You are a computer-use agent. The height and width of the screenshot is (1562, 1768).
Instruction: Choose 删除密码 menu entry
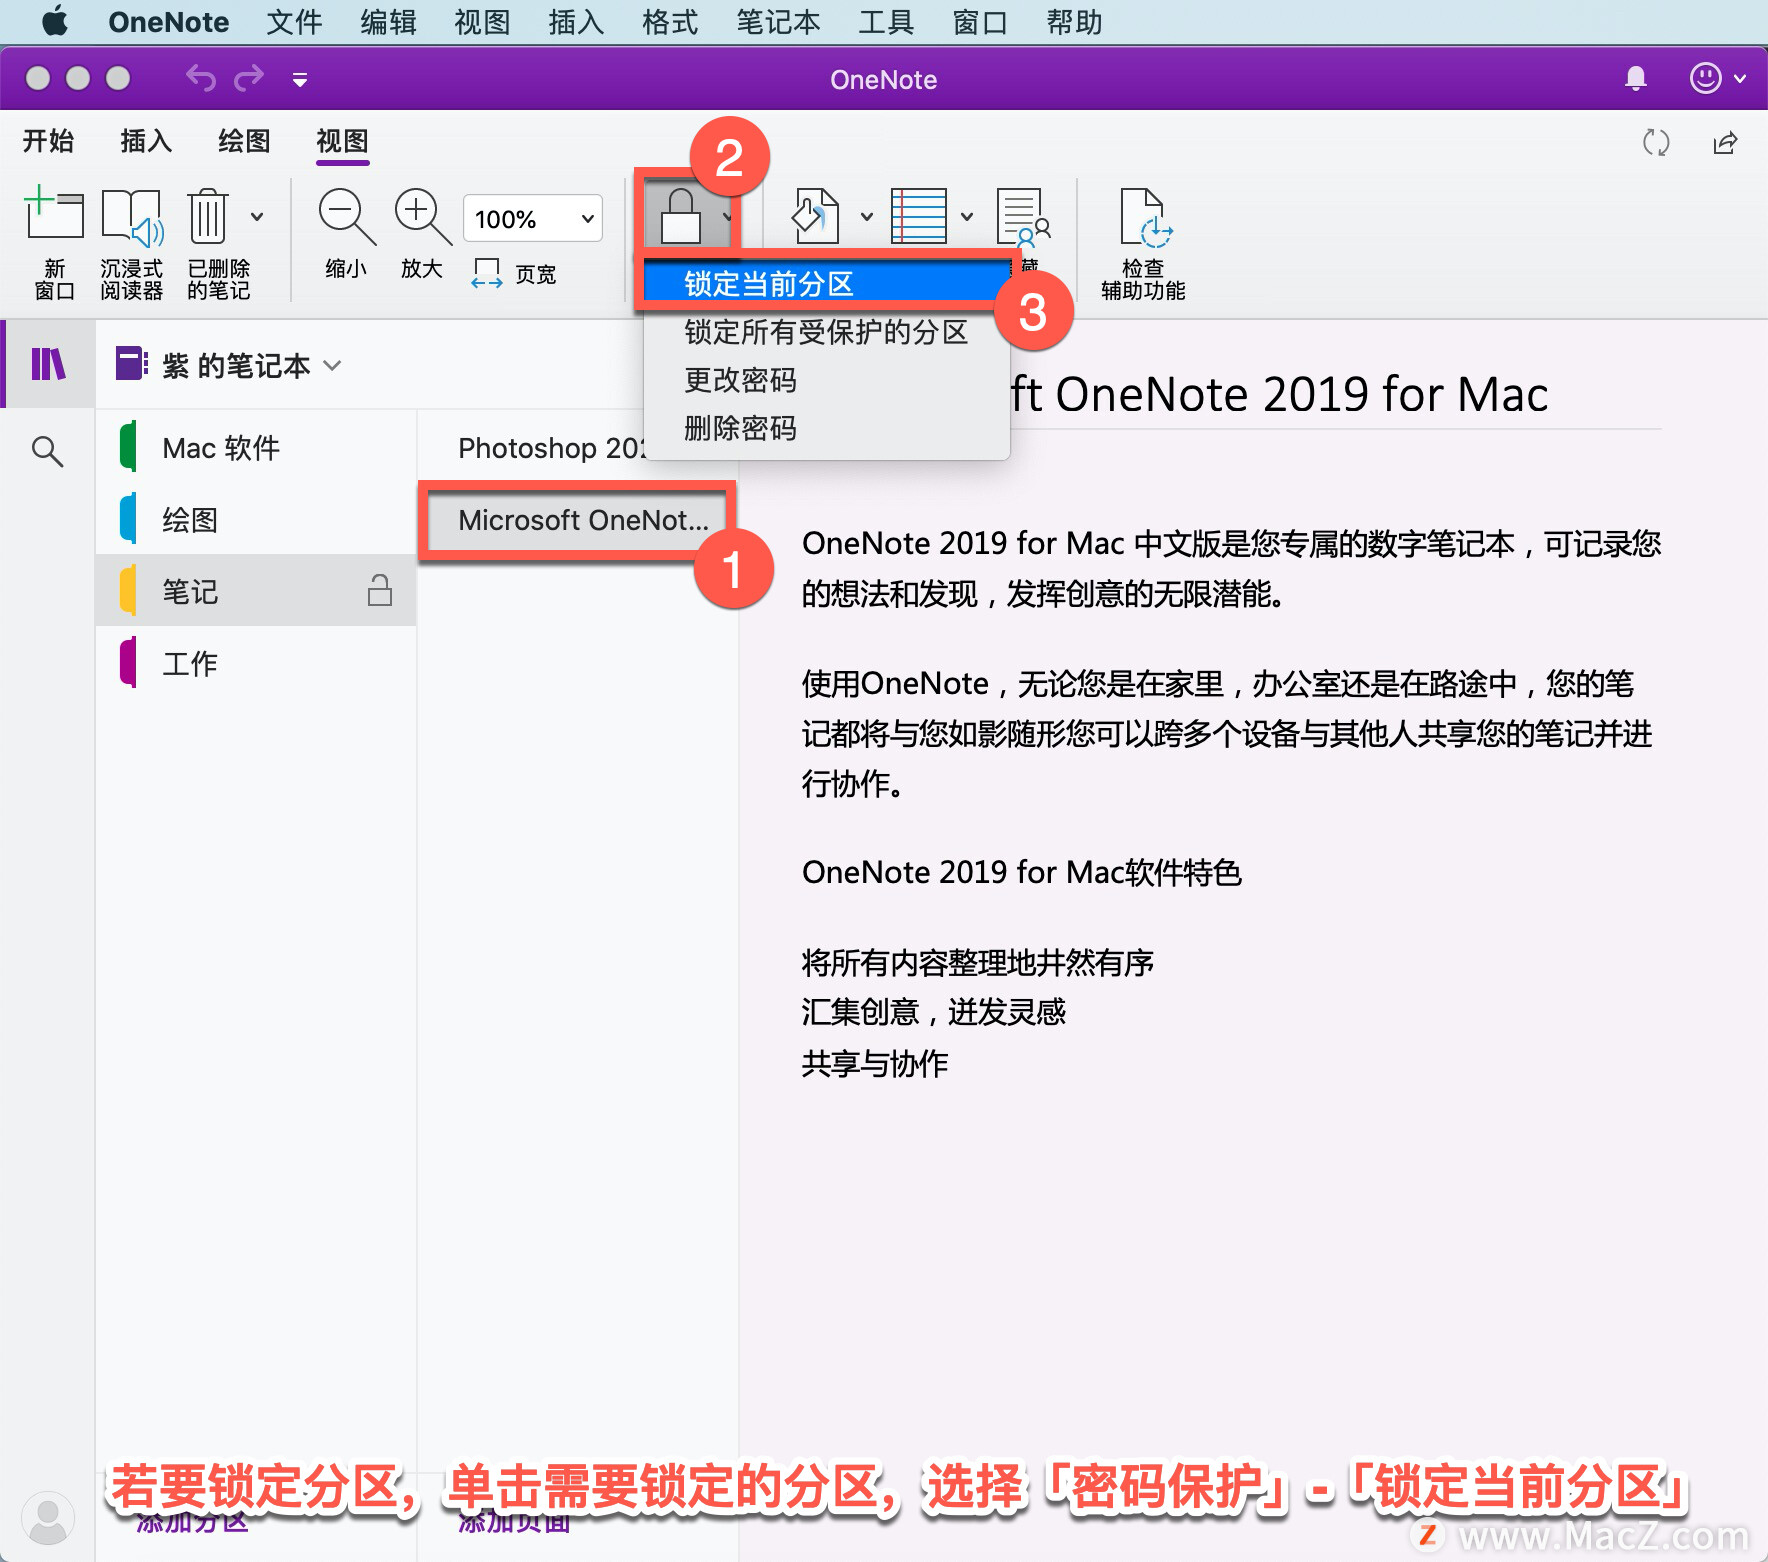point(826,427)
